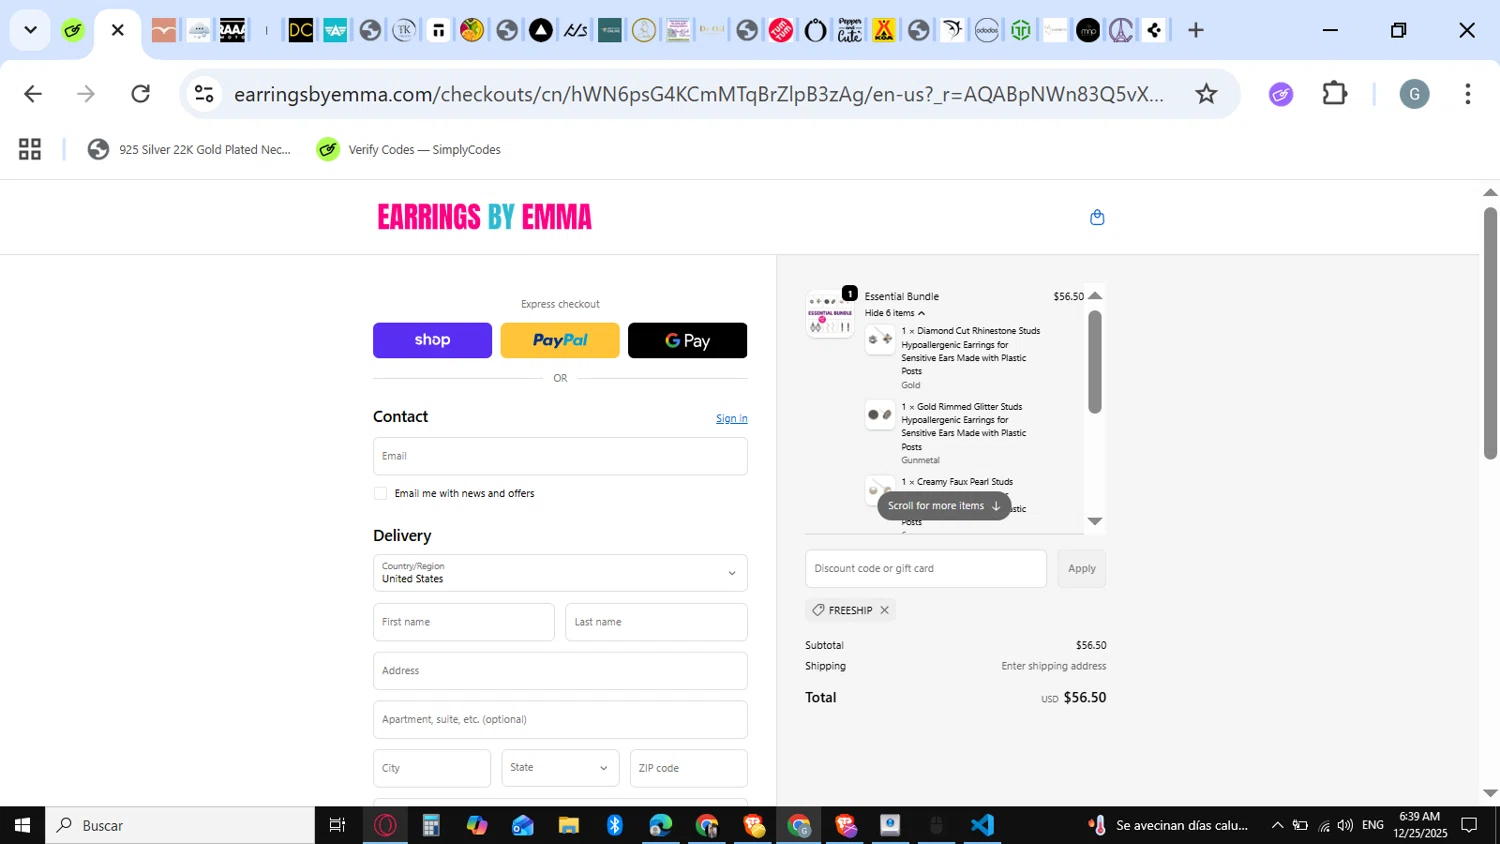Open the volume control in system tray
Image resolution: width=1500 pixels, height=844 pixels.
[1345, 825]
